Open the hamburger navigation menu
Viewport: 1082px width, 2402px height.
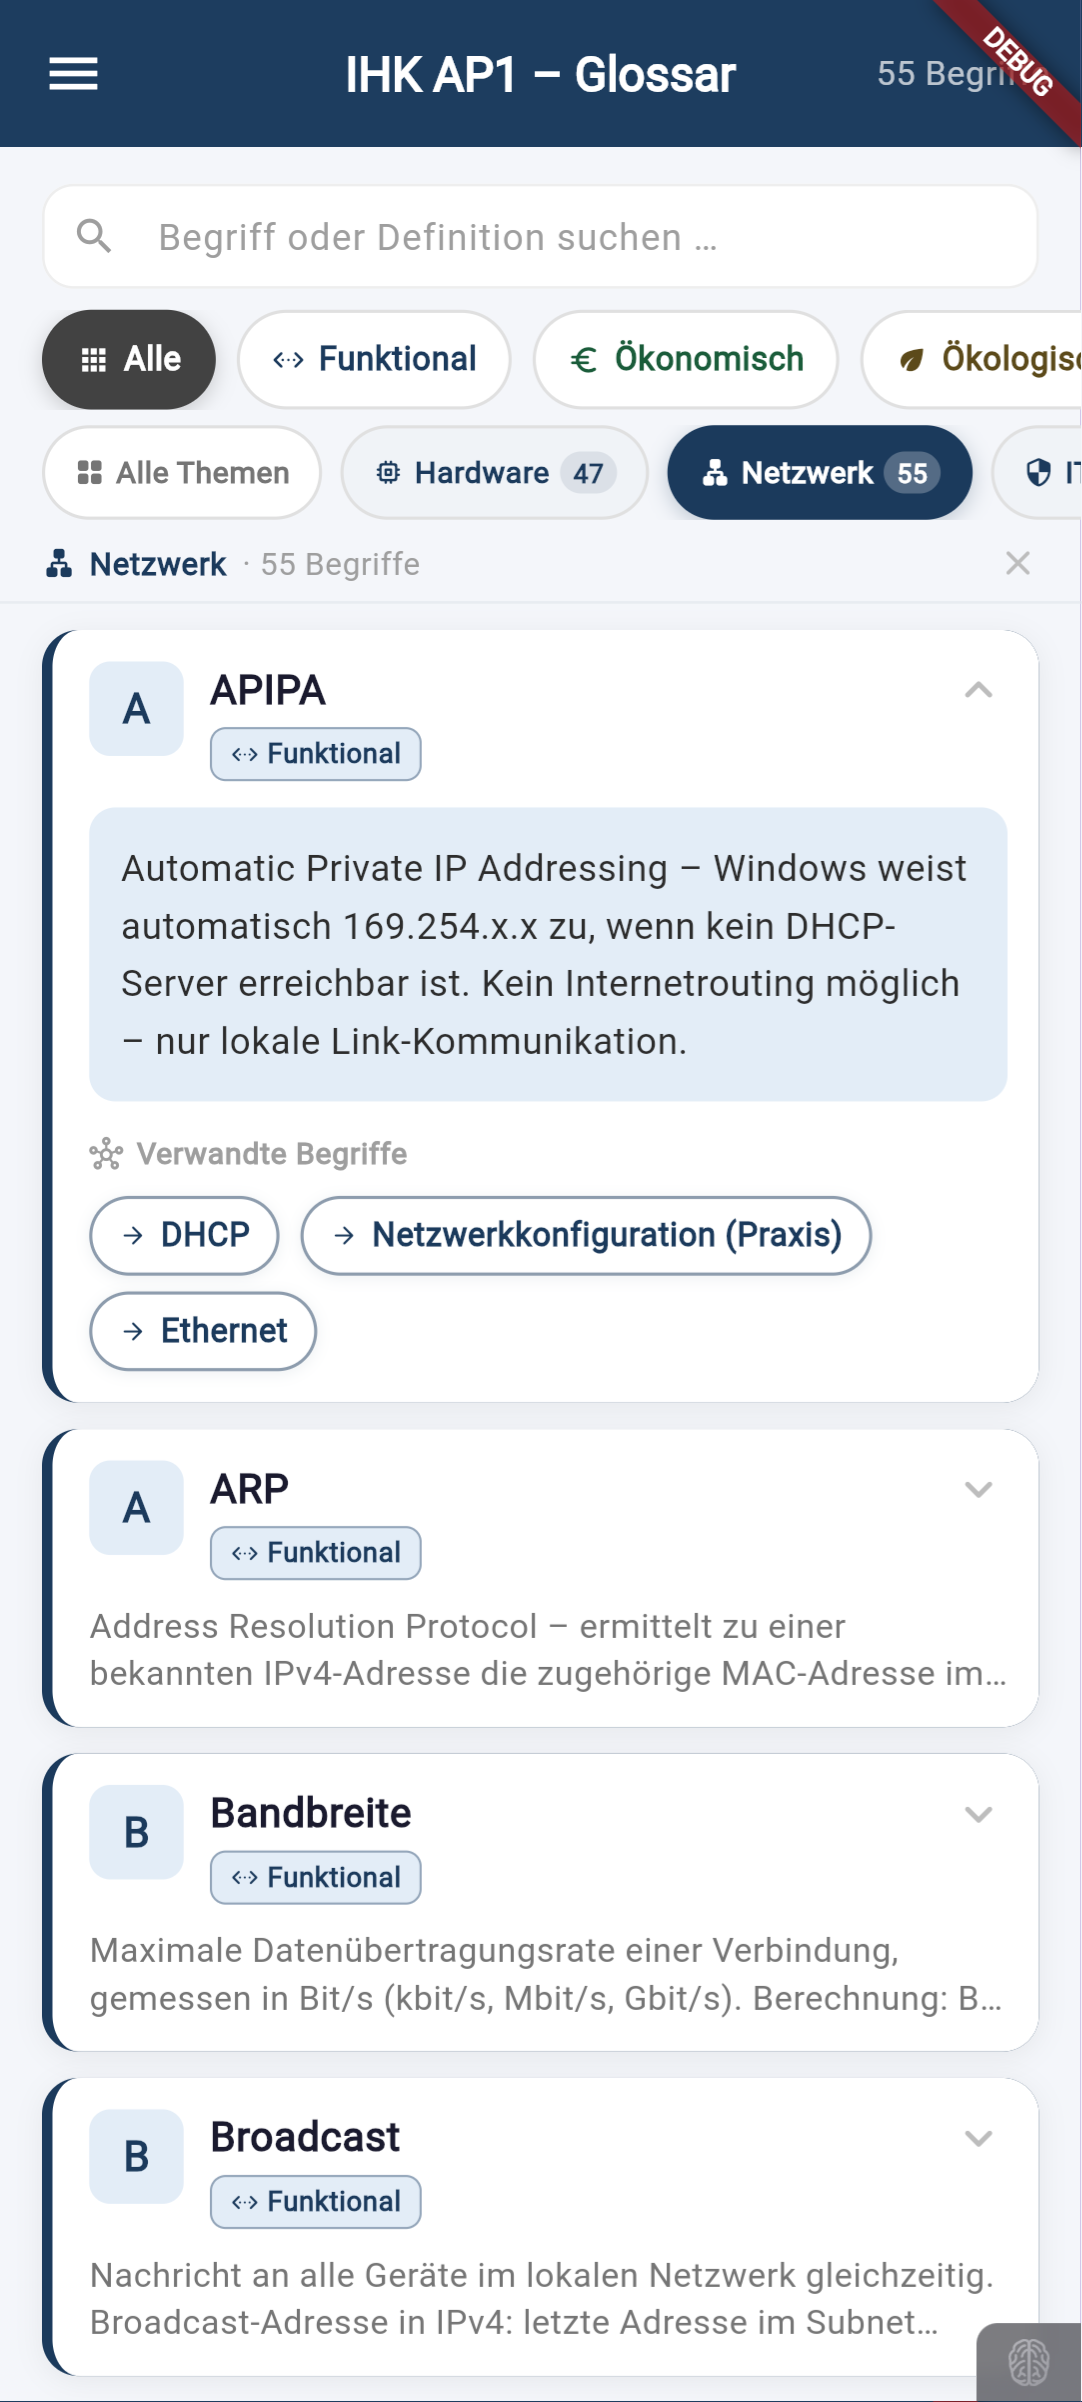tap(73, 74)
